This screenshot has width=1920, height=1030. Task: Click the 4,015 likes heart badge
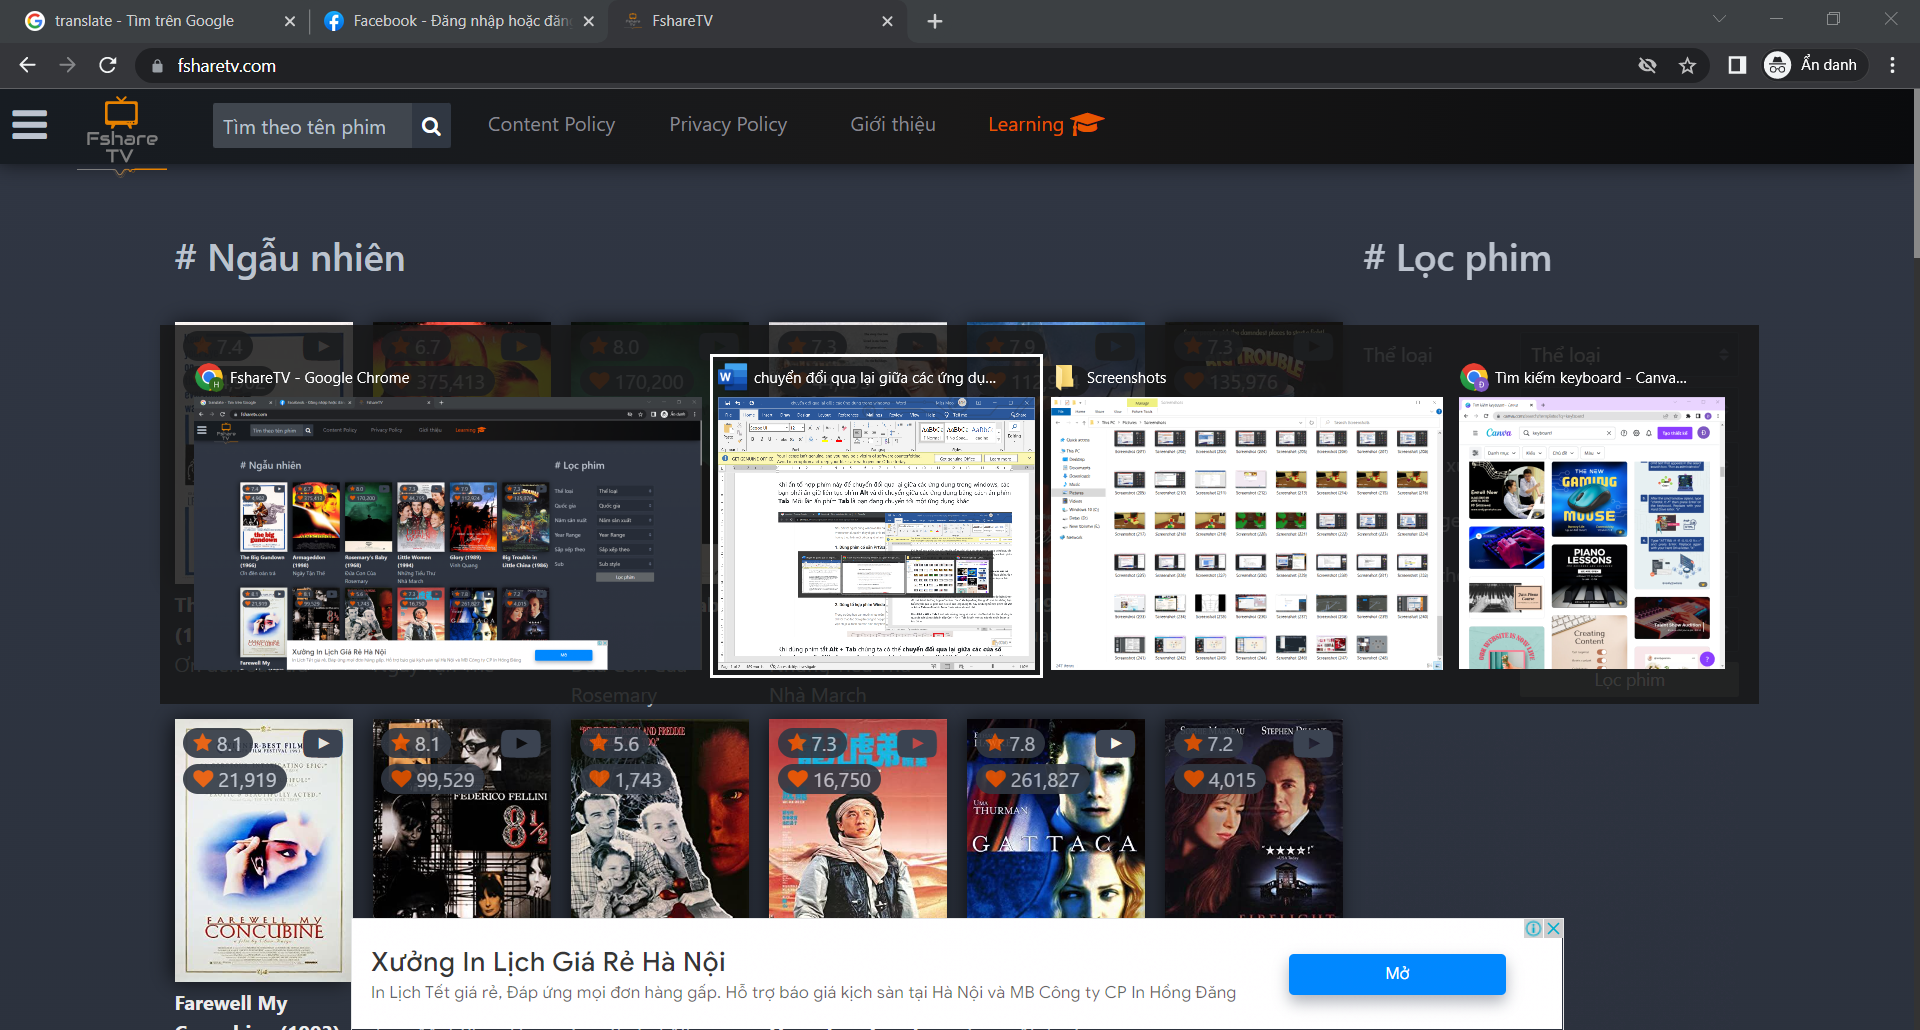click(1219, 779)
